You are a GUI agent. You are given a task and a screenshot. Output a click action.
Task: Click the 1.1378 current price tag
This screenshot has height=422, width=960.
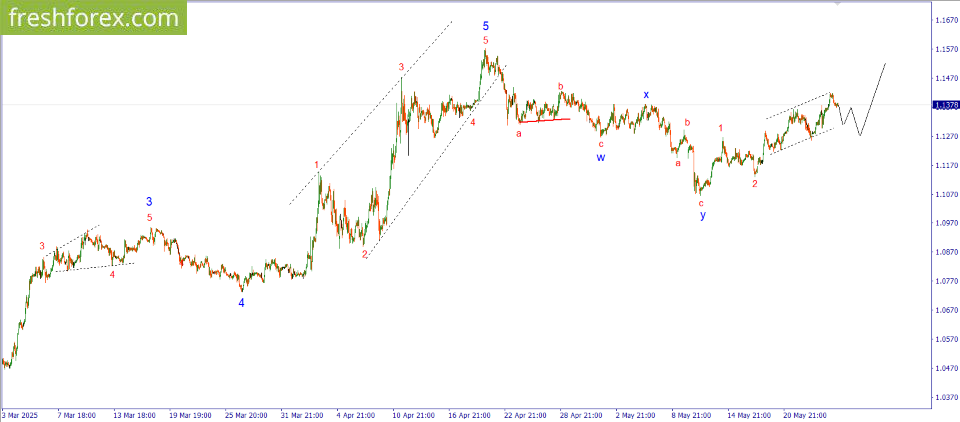click(945, 105)
